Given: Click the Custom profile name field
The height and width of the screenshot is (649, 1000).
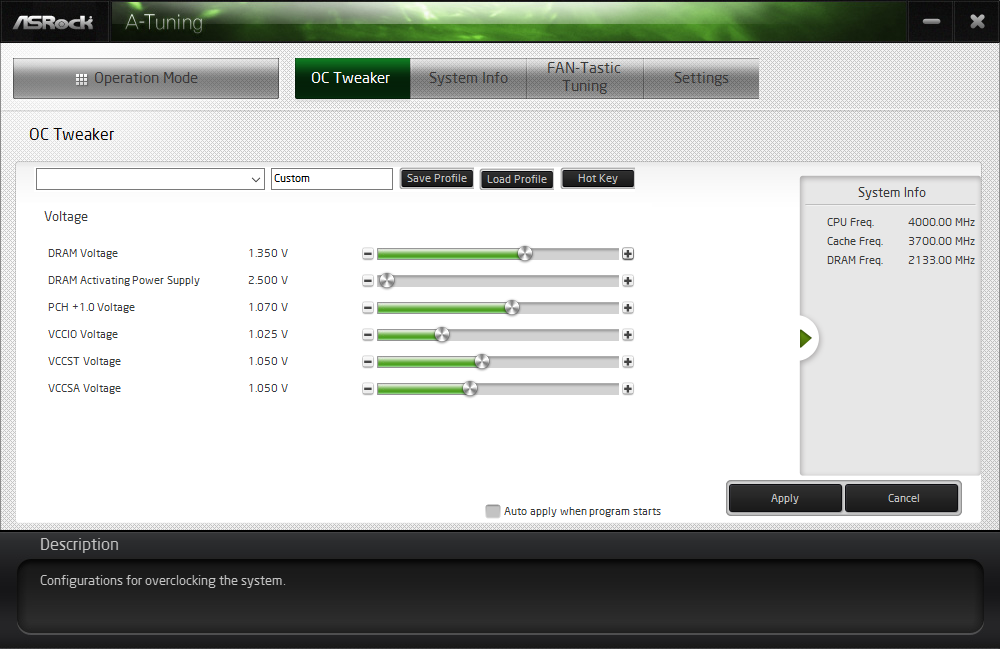Looking at the screenshot, I should click(332, 179).
